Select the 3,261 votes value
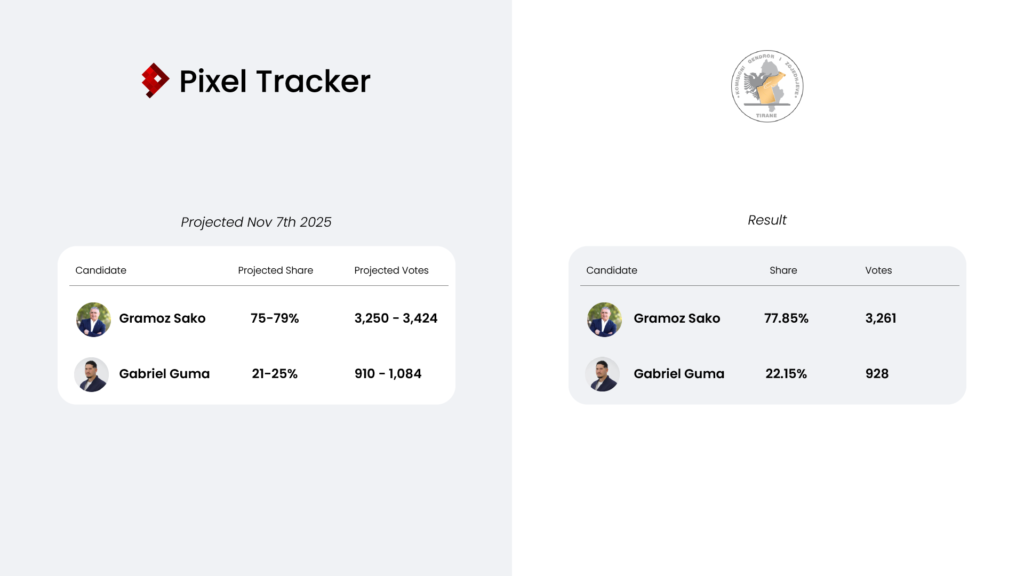The image size is (1024, 576). (x=880, y=319)
